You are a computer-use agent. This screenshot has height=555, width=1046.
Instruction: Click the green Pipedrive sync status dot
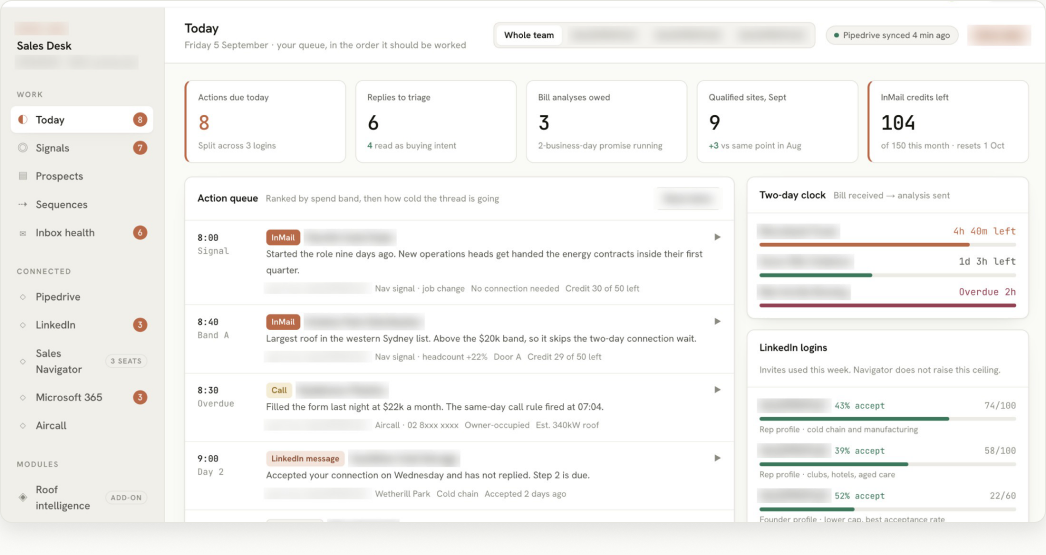coord(837,35)
